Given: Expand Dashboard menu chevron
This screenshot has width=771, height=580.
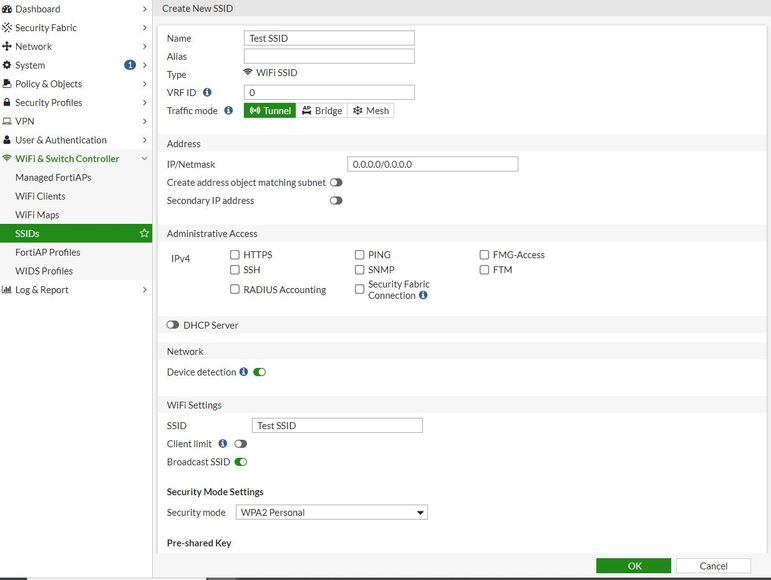Looking at the screenshot, I should (145, 9).
